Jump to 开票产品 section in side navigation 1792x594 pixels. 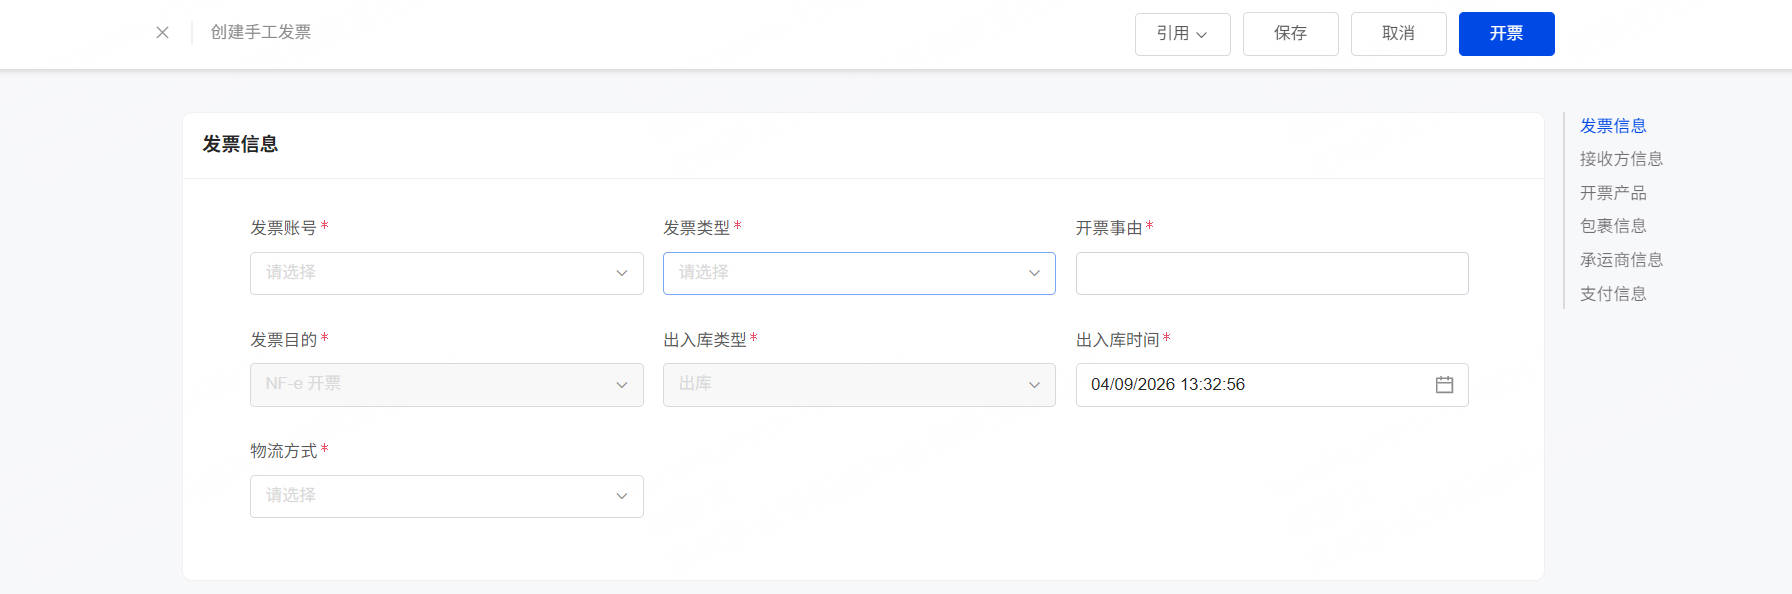coord(1613,193)
